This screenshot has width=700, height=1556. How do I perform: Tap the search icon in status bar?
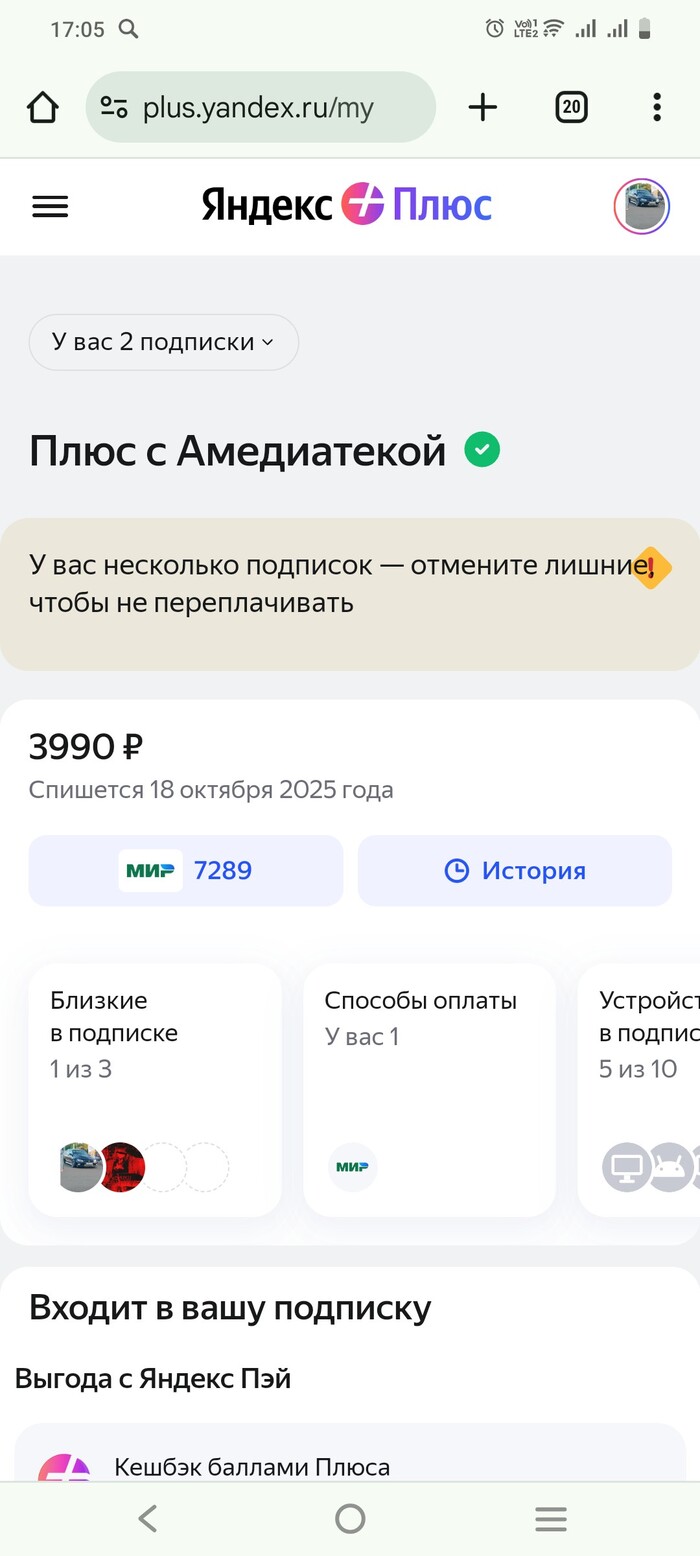coord(128,29)
